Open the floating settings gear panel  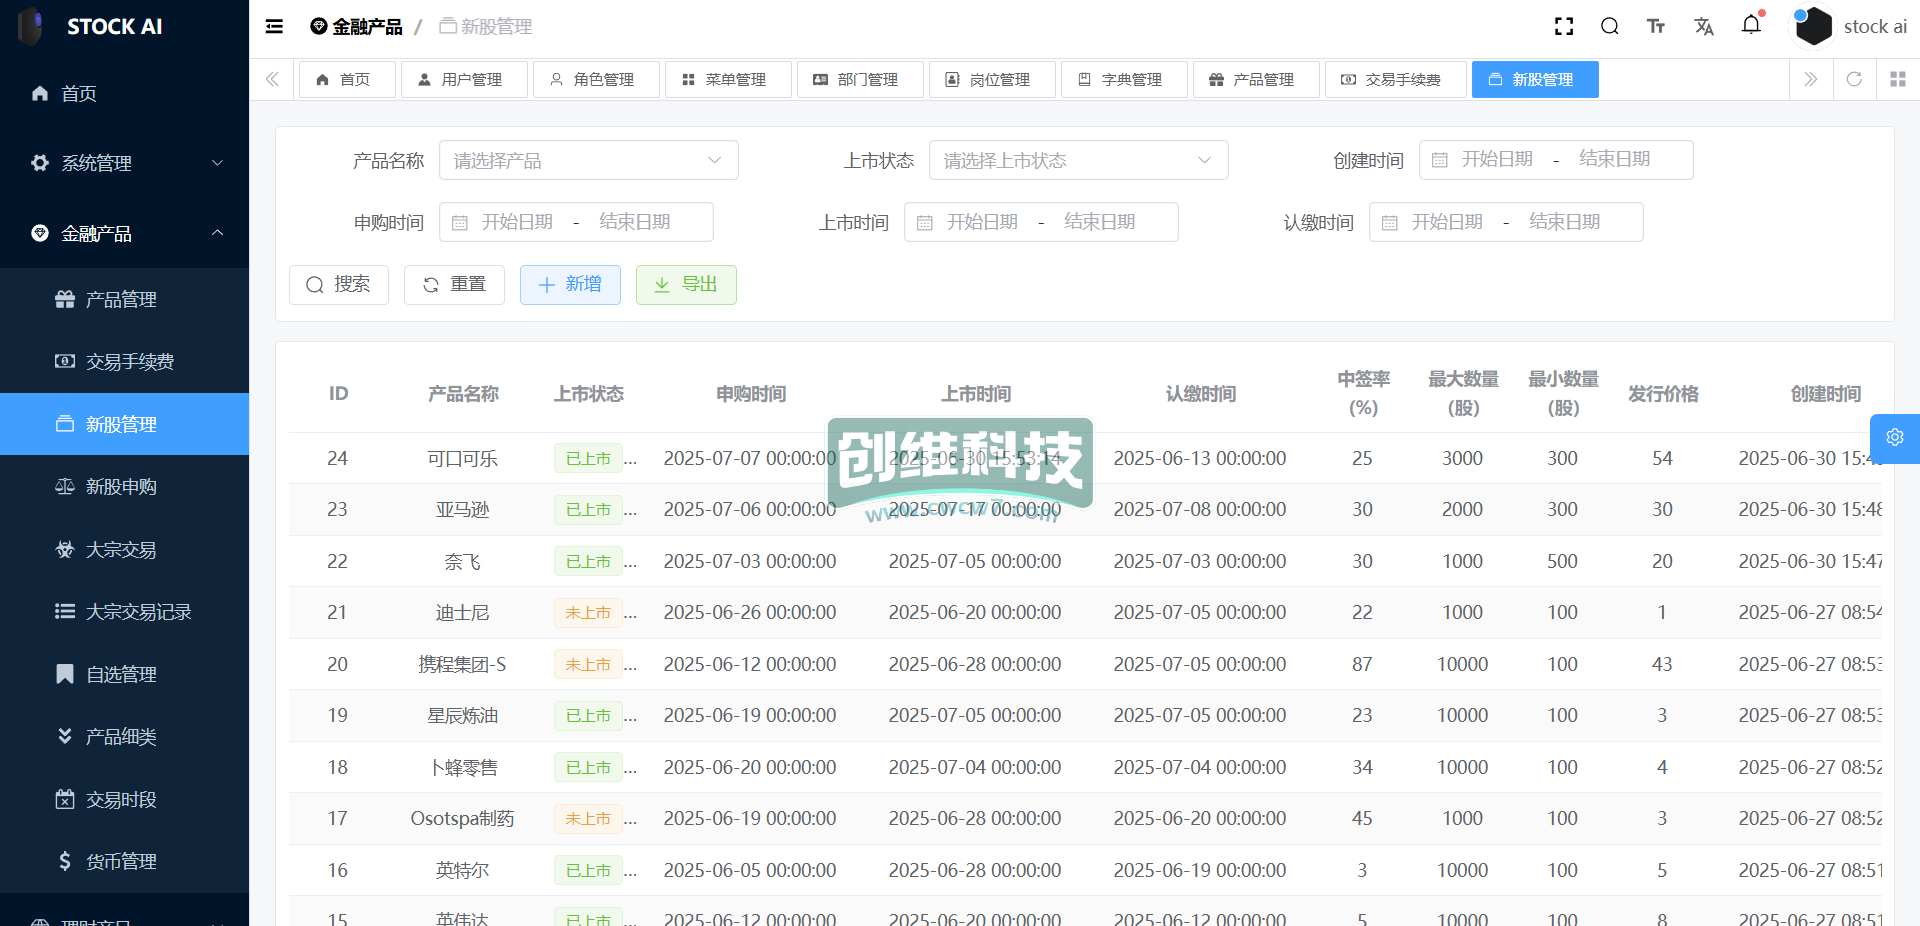(1894, 438)
